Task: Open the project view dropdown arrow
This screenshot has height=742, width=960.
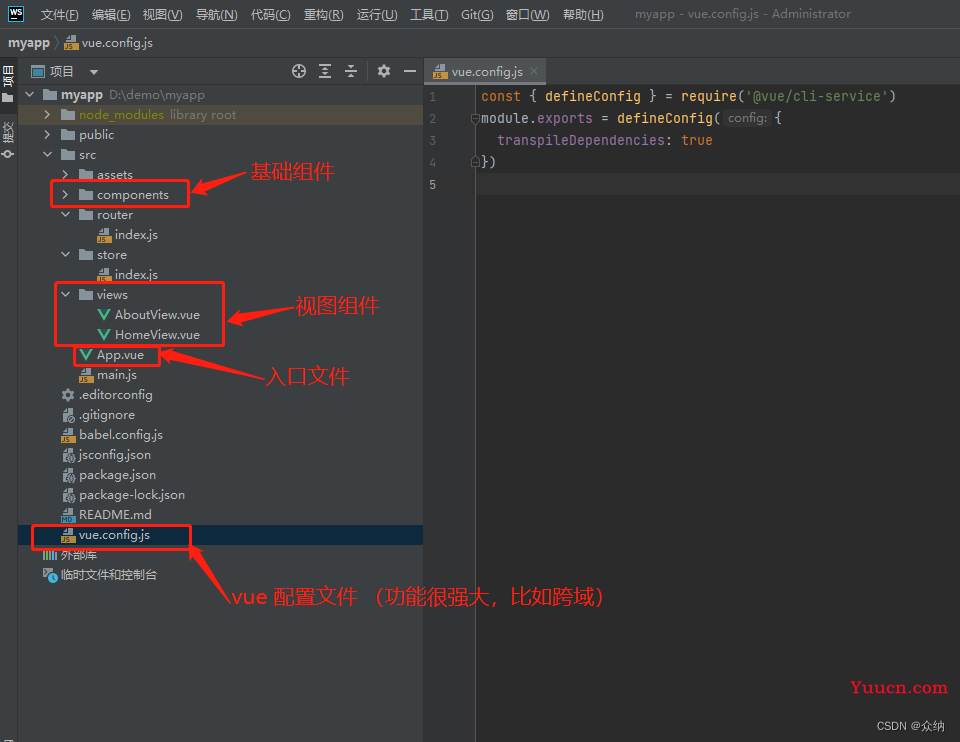Action: [x=94, y=72]
